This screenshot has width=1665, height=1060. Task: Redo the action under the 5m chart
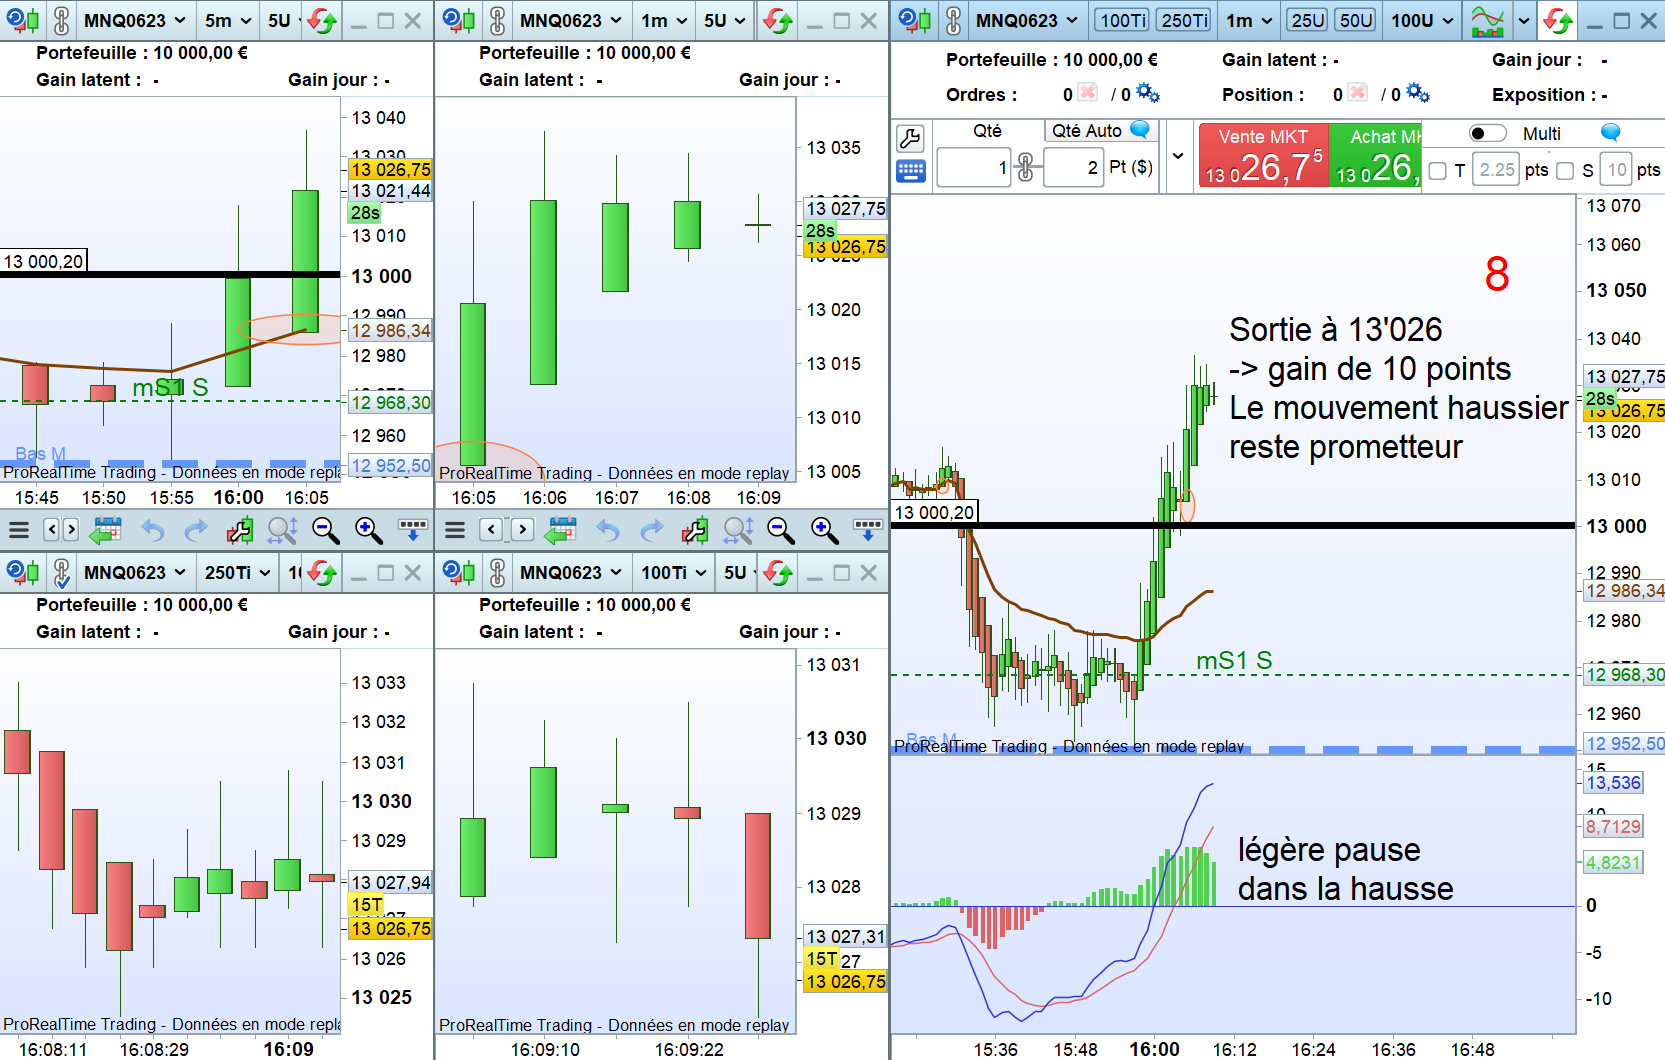[196, 530]
